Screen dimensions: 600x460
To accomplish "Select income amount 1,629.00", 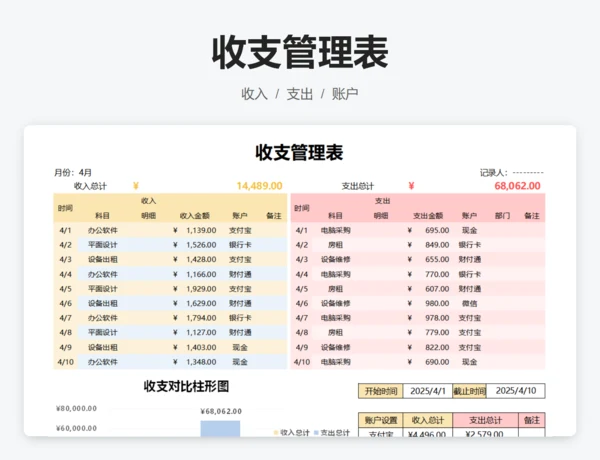I will [201, 303].
